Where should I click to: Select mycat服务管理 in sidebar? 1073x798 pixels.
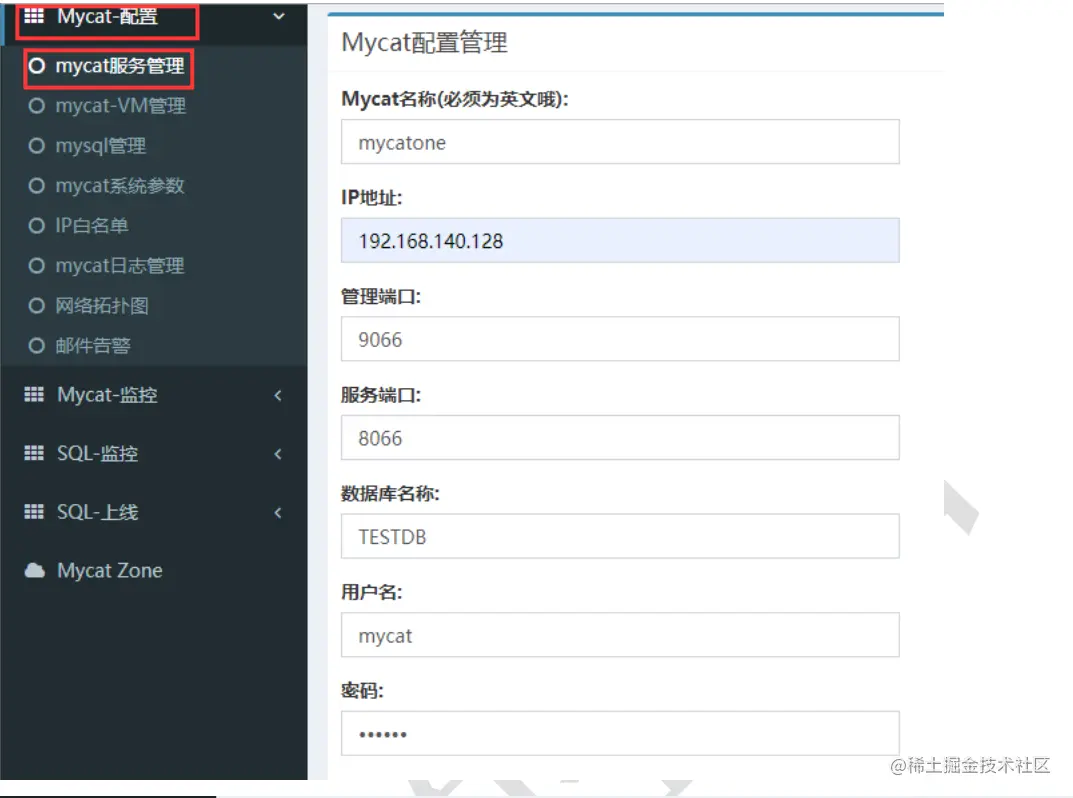point(120,66)
